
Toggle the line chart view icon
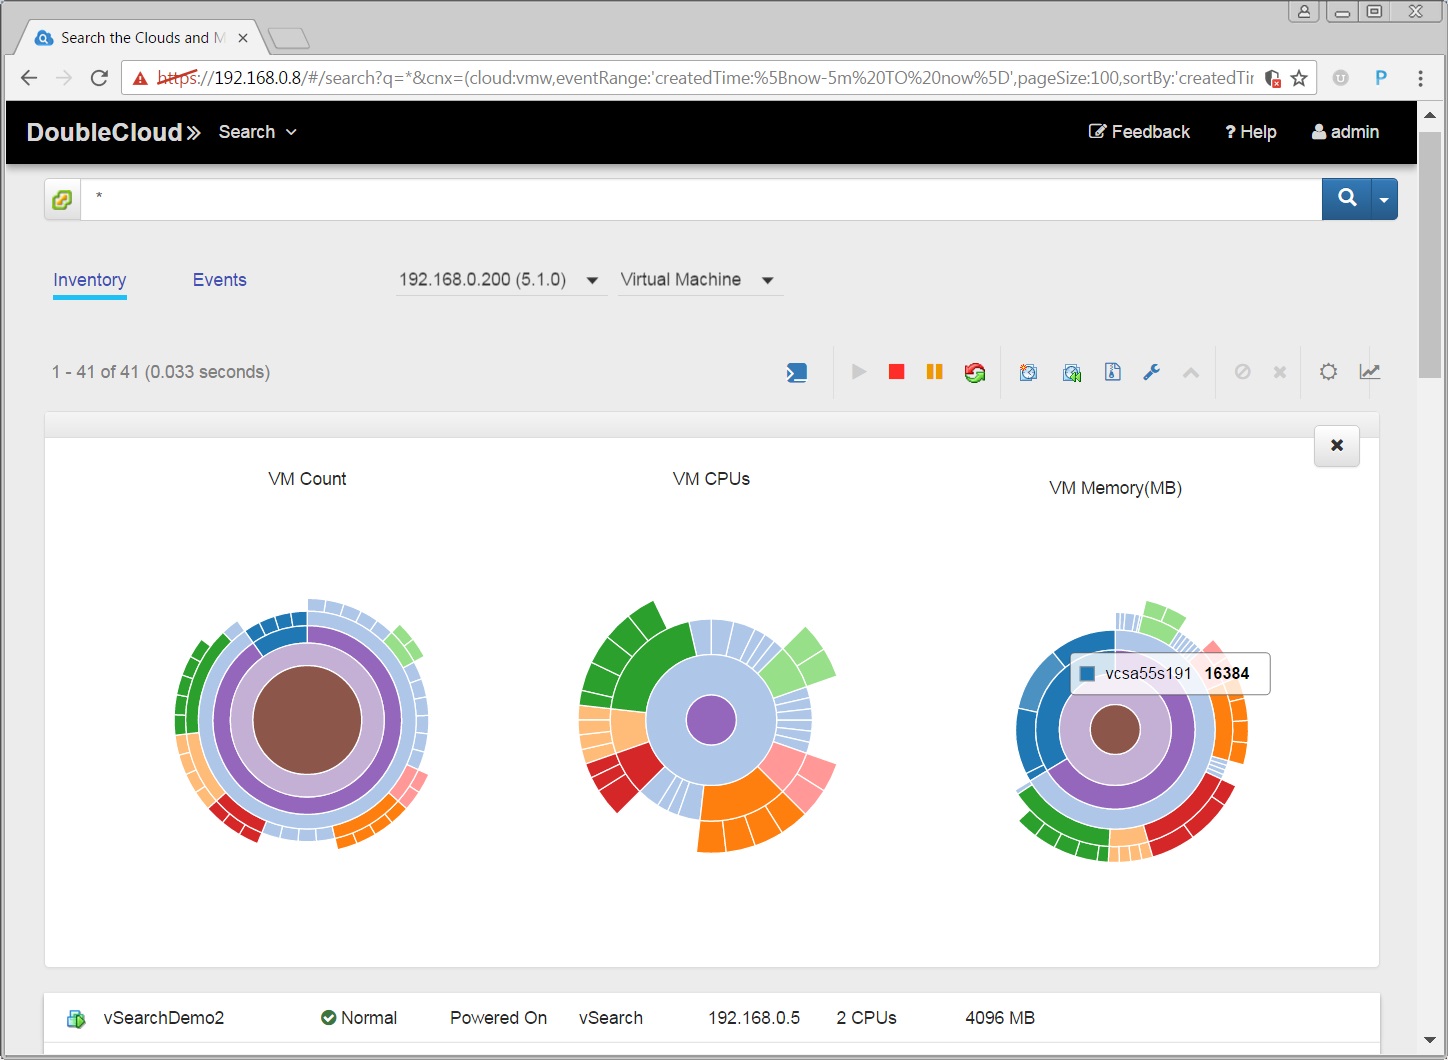(x=1369, y=372)
